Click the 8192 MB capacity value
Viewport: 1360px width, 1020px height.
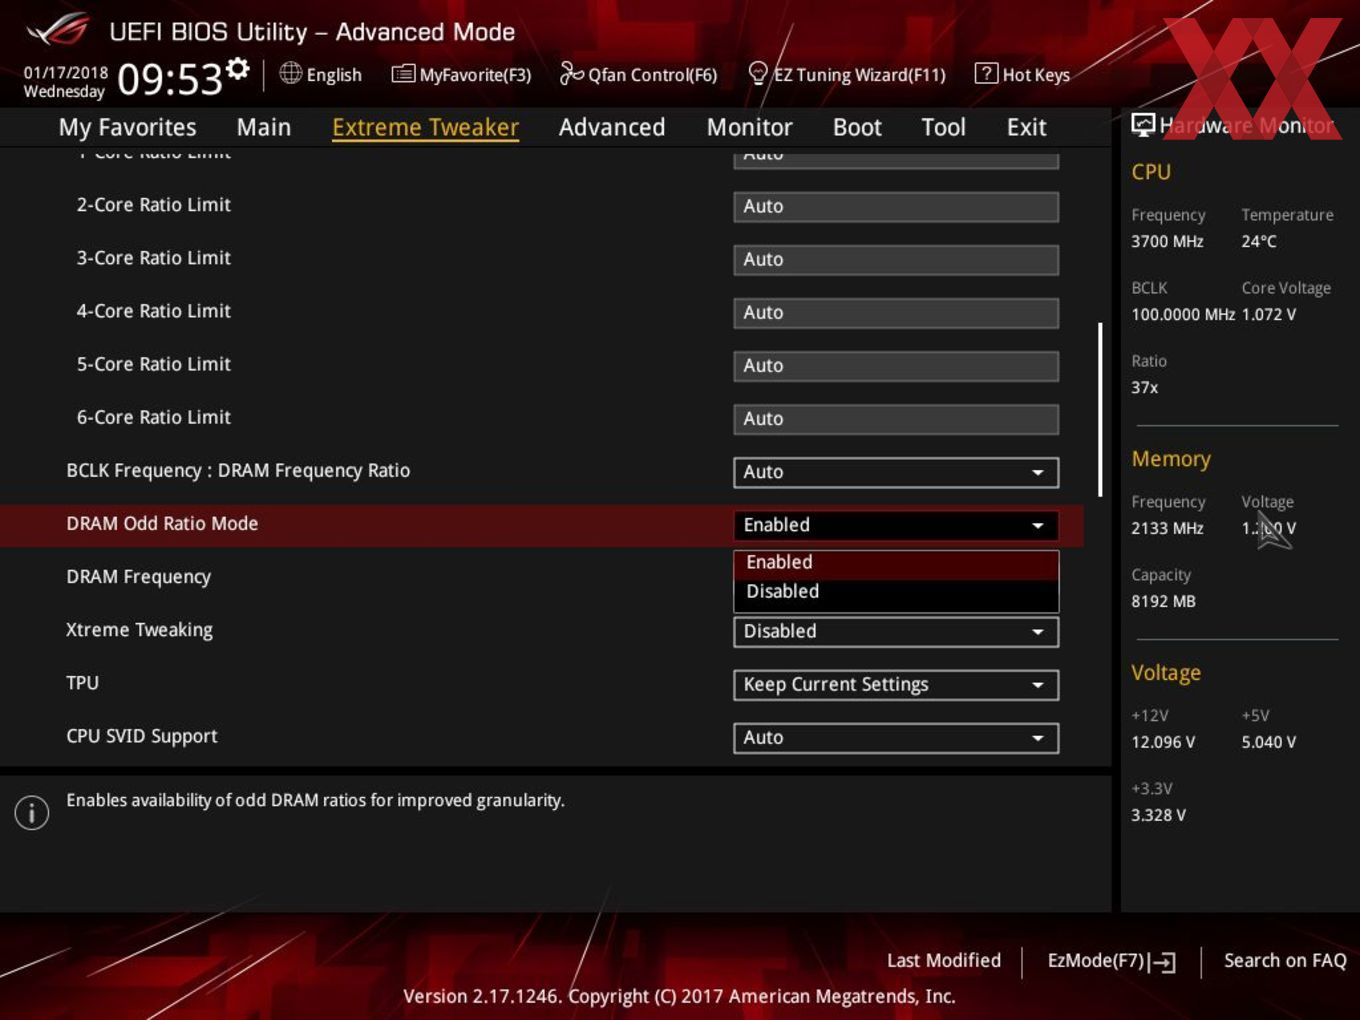coord(1163,601)
